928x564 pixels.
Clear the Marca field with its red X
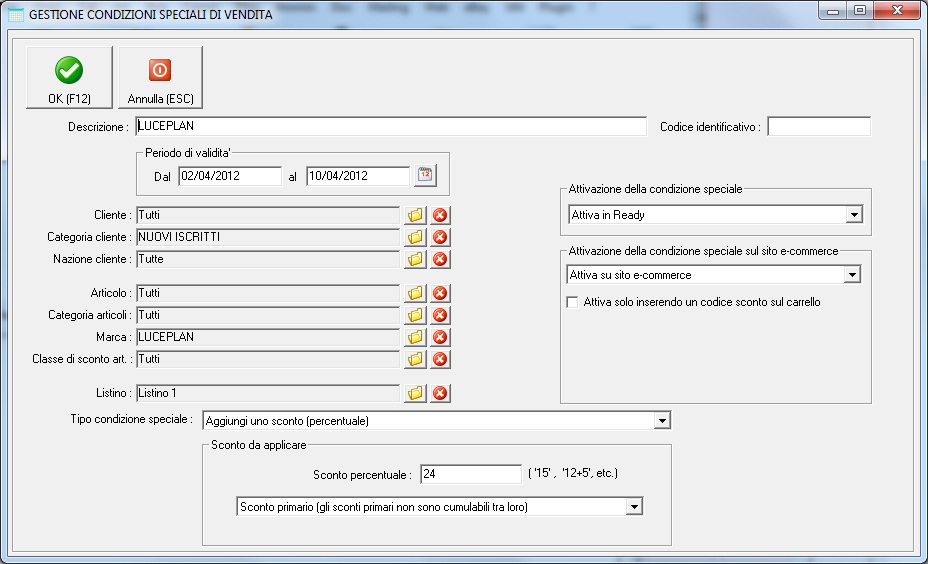click(x=440, y=337)
